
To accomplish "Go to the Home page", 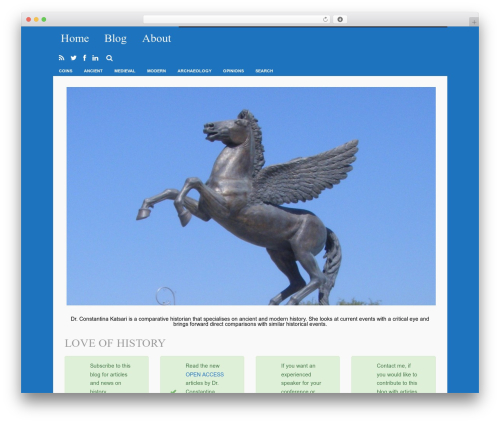I will tap(75, 38).
